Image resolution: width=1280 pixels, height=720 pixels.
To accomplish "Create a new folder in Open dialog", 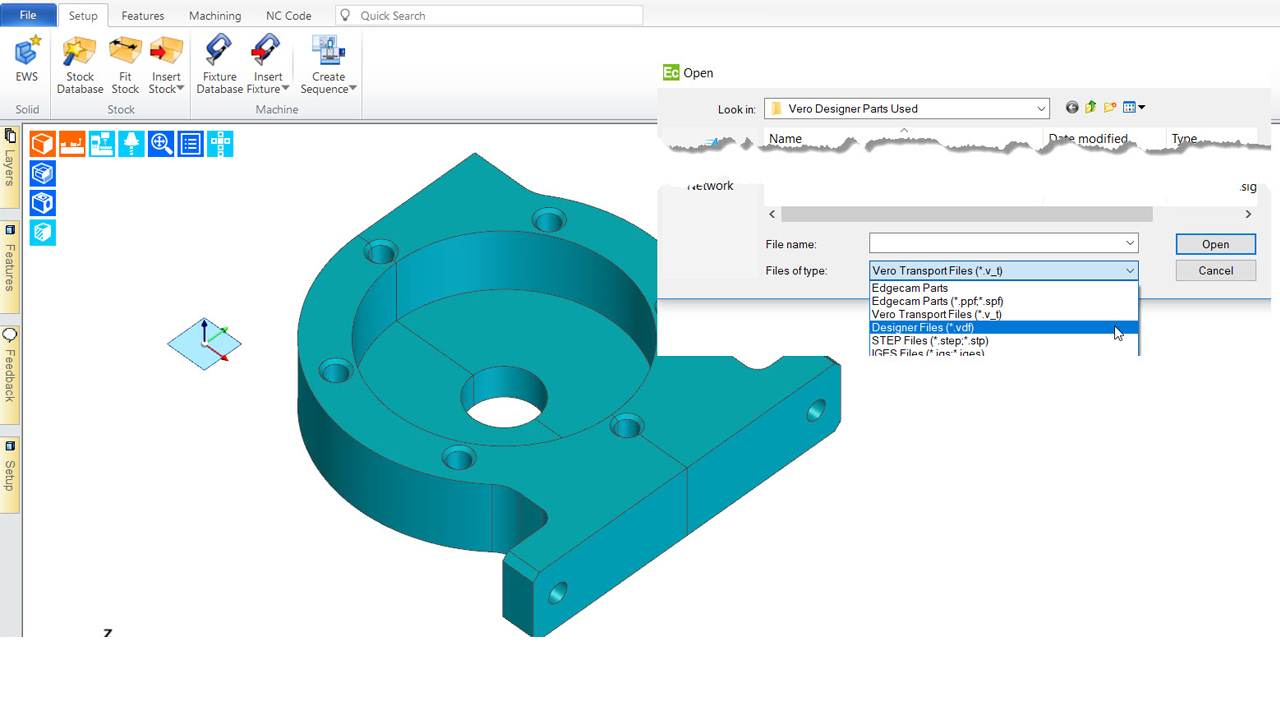I will 1110,108.
